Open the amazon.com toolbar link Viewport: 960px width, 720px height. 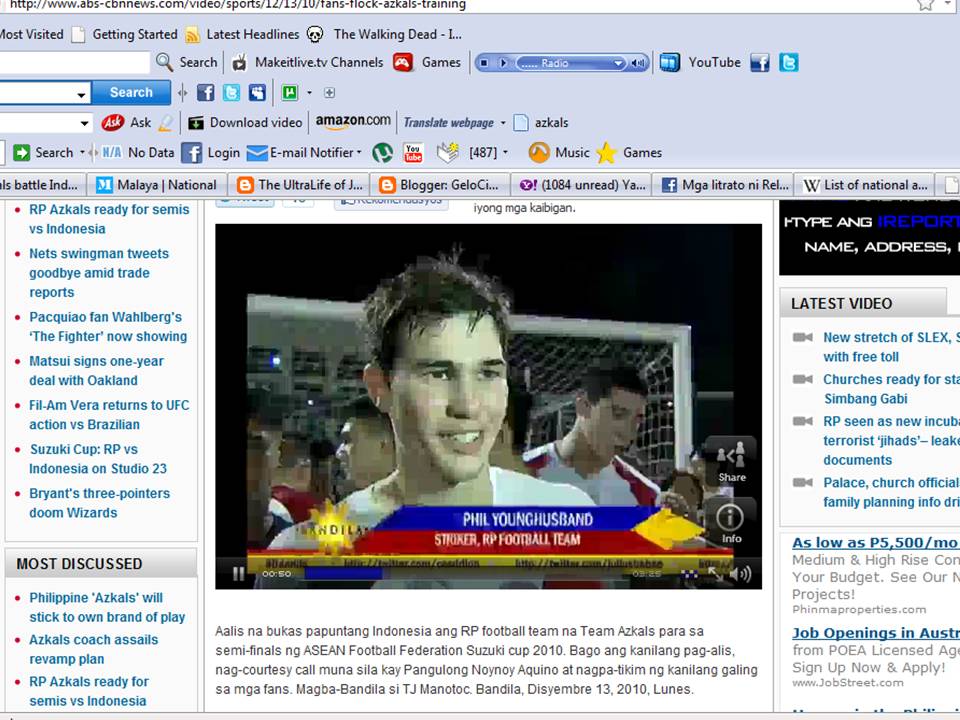[353, 121]
